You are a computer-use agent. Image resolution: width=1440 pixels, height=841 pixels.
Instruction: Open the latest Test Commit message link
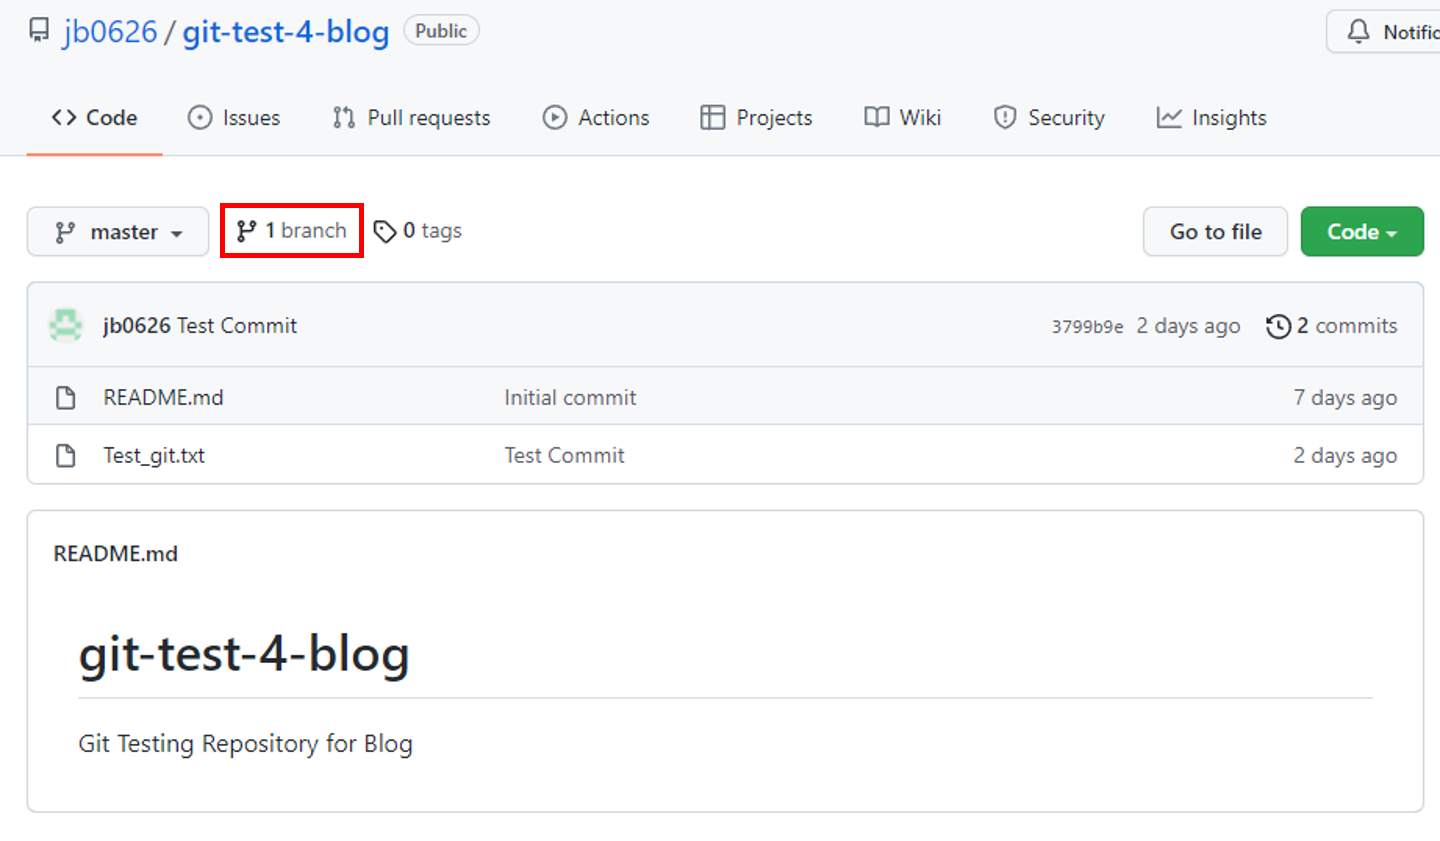pyautogui.click(x=237, y=326)
